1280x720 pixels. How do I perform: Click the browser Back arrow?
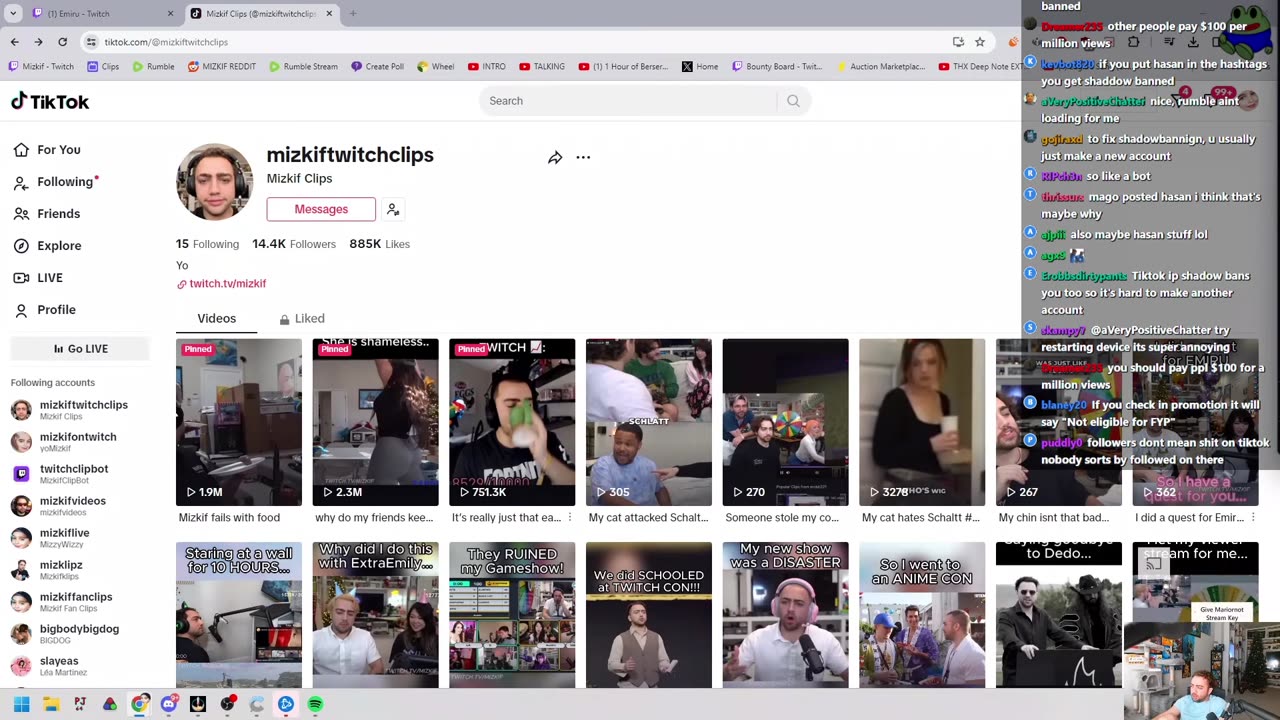click(x=14, y=42)
